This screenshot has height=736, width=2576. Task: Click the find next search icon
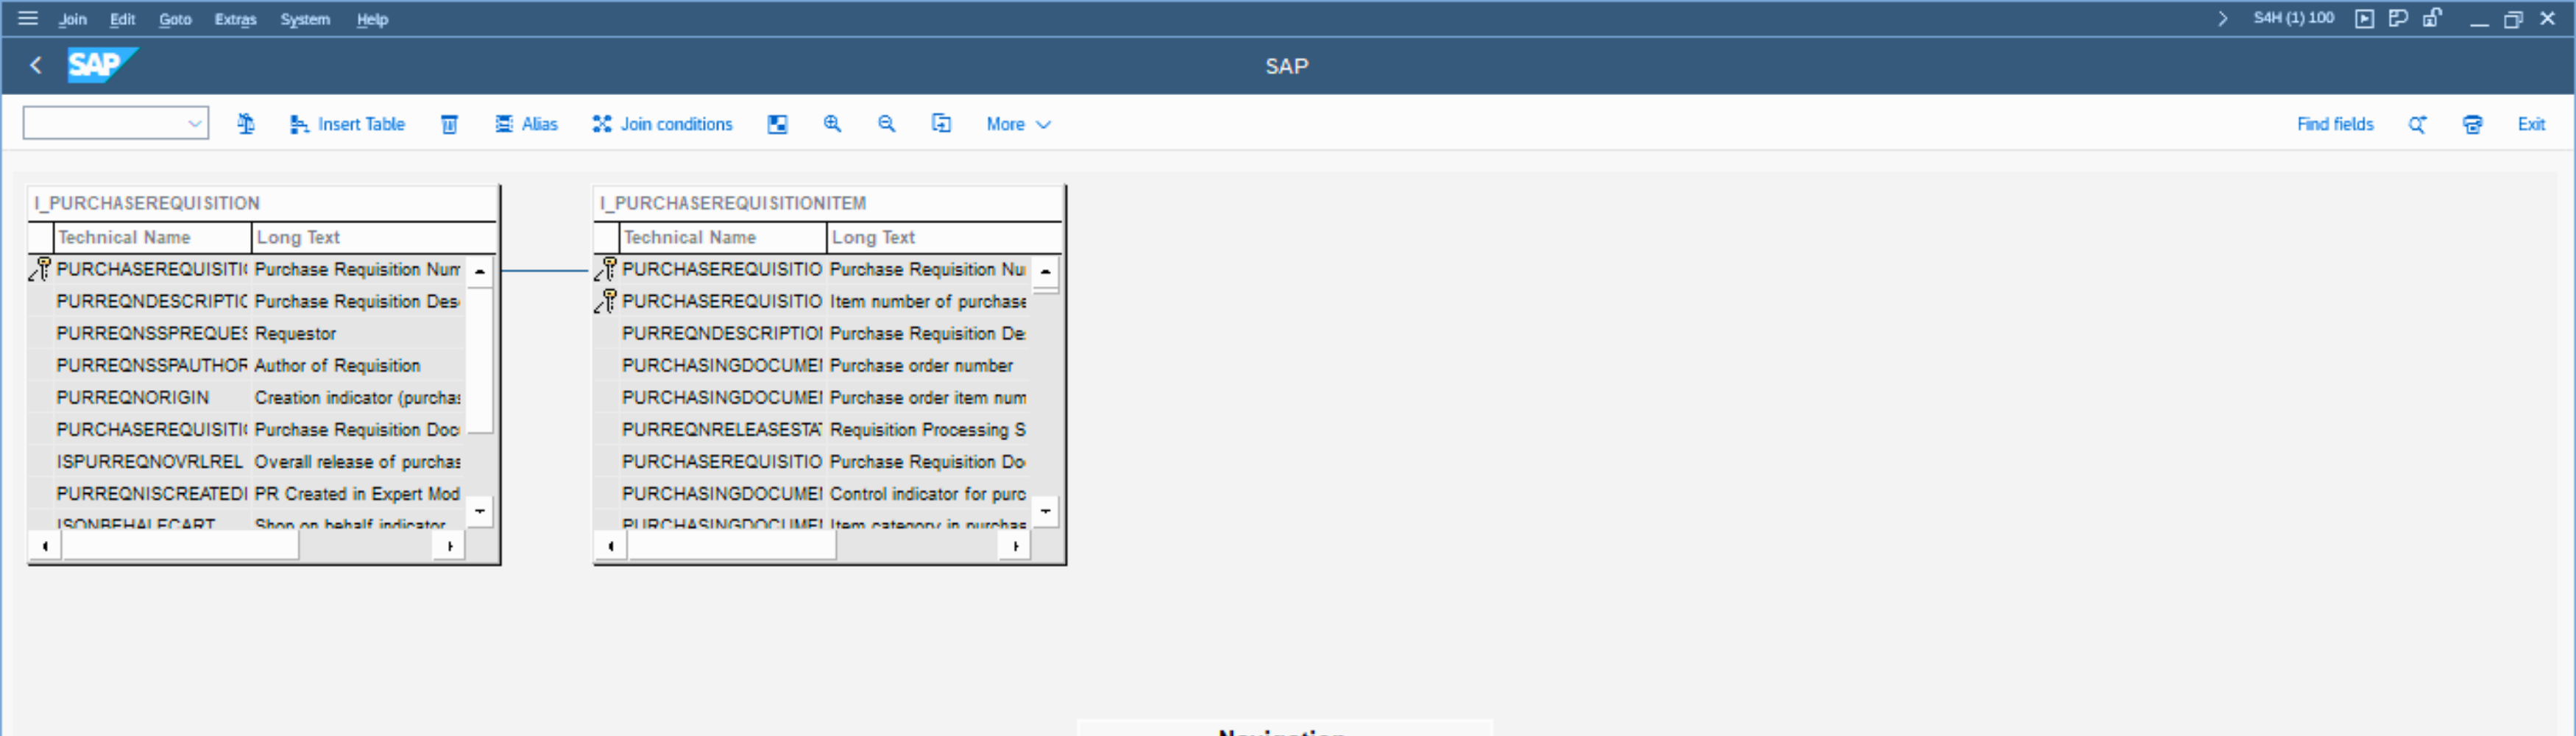click(2417, 124)
